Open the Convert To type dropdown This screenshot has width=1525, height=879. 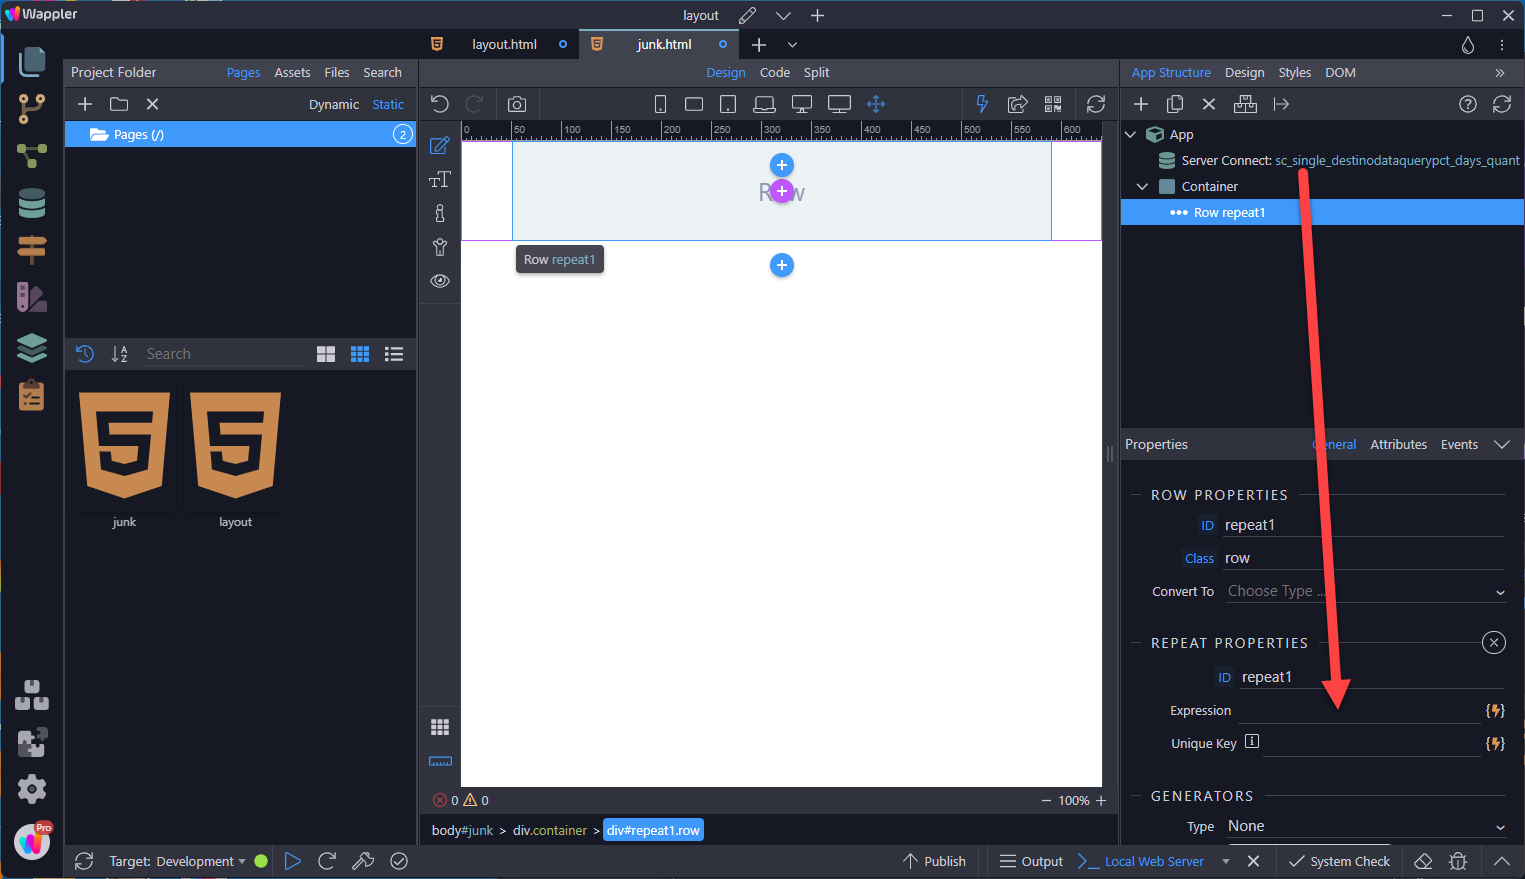(x=1365, y=591)
